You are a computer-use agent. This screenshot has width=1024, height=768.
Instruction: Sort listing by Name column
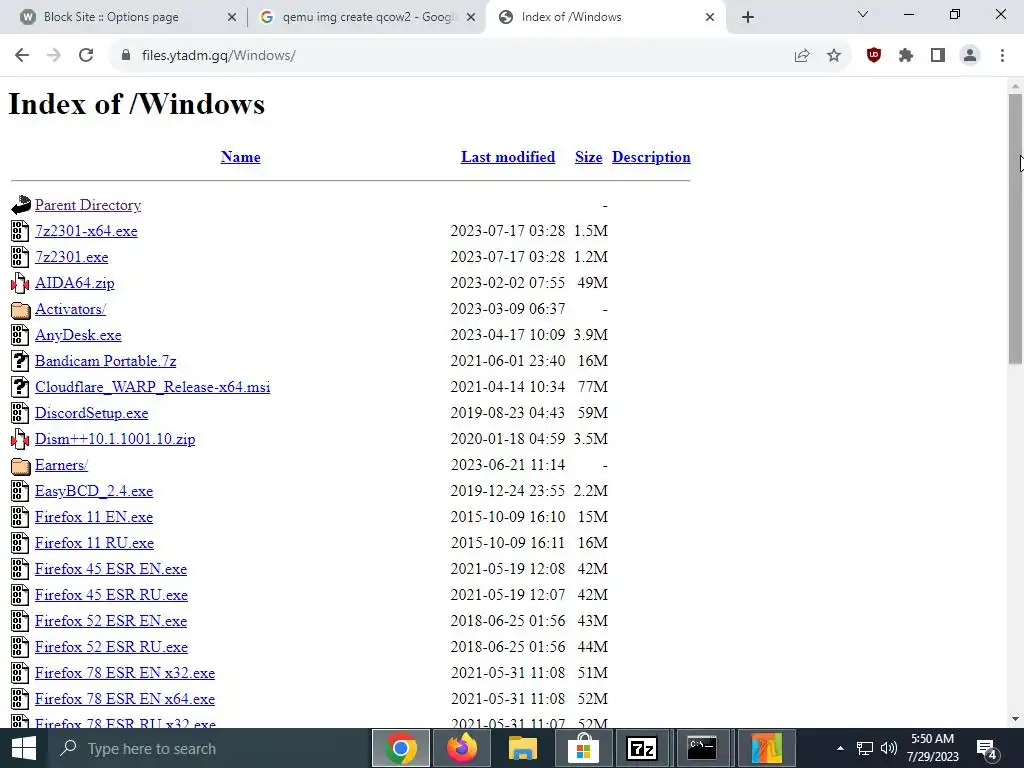240,157
